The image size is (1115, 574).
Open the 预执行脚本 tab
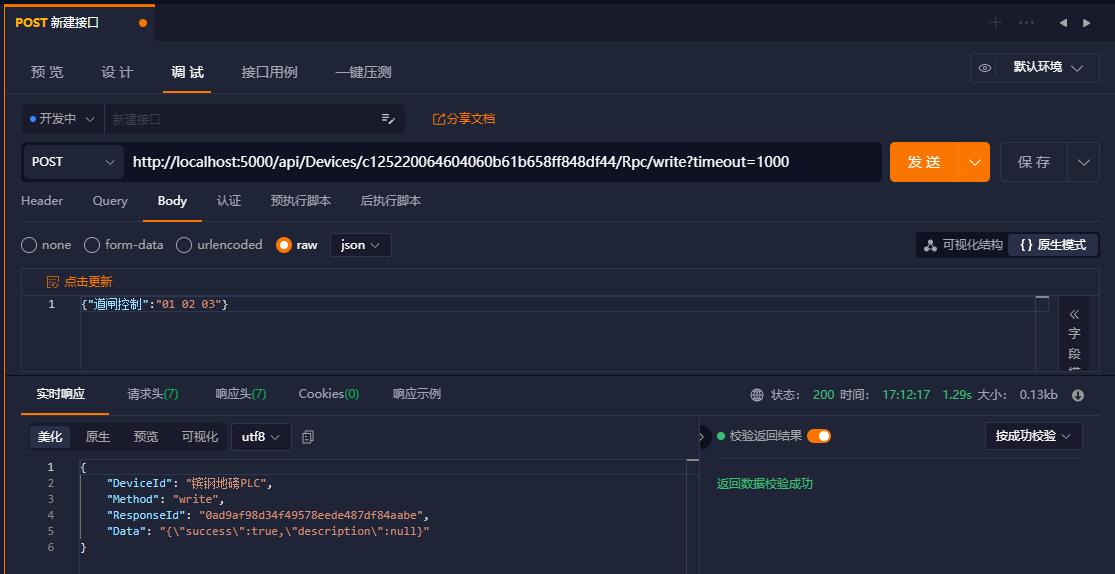pos(301,201)
